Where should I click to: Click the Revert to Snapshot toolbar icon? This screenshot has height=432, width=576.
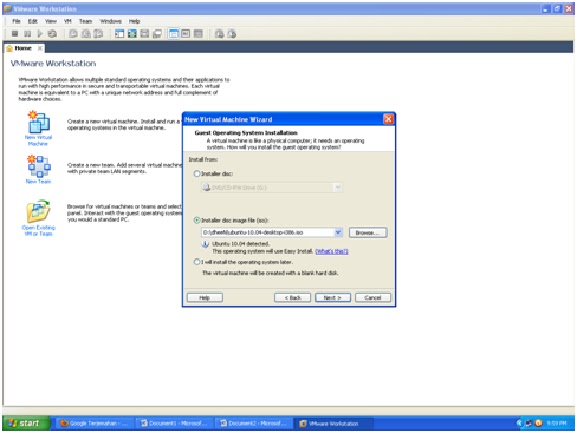point(86,34)
